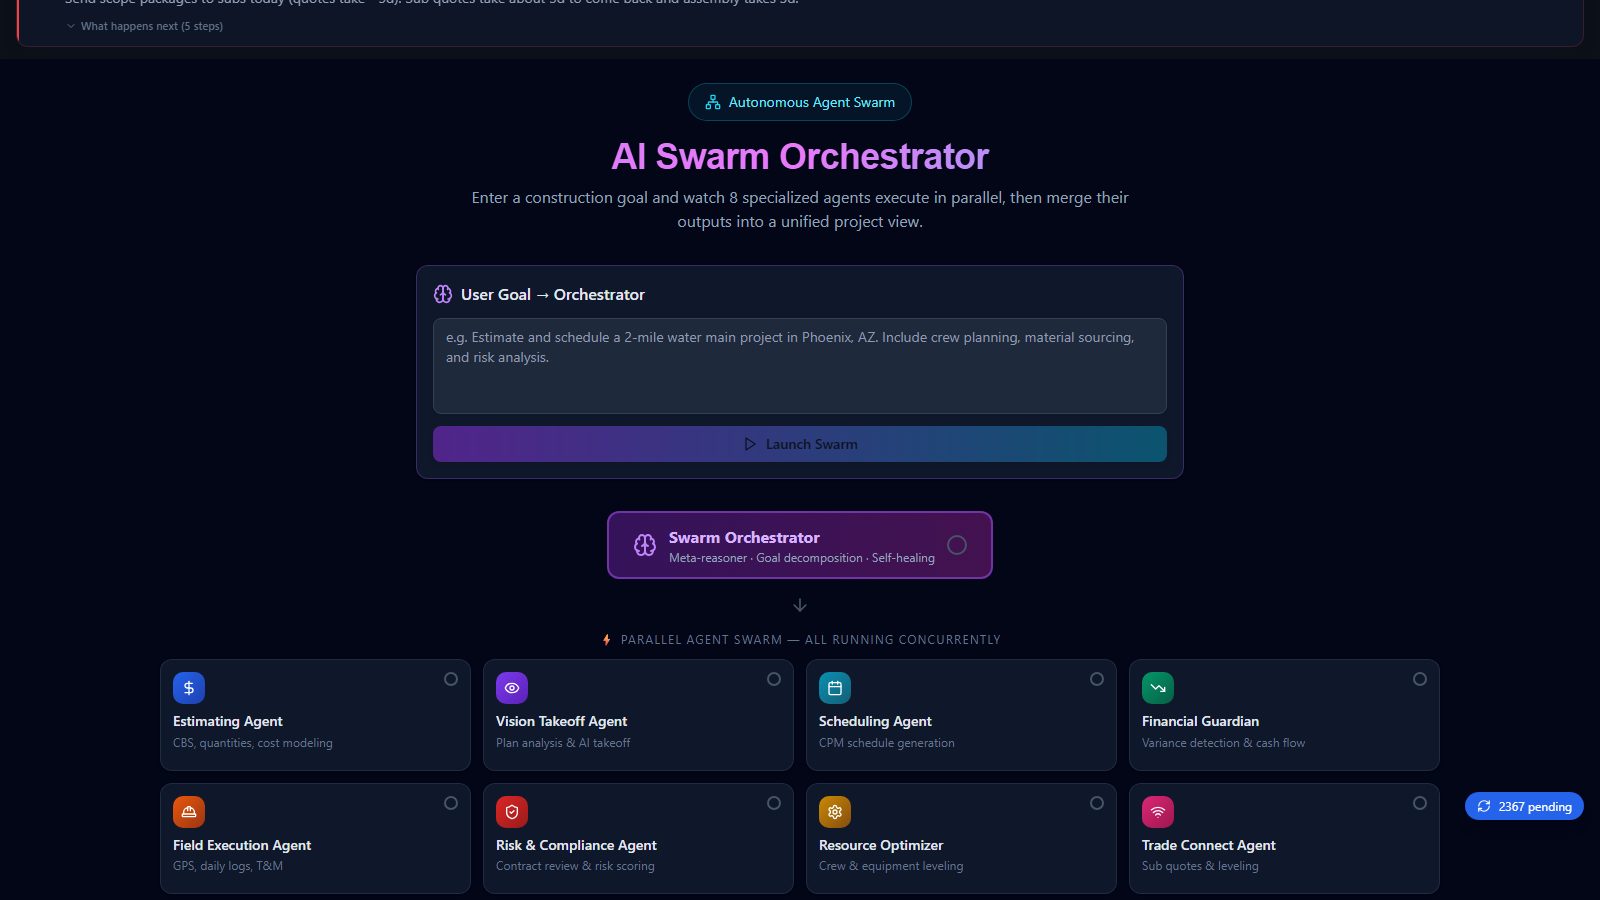The image size is (1600, 900).
Task: Click 'Meta-reasoner · Goal decomposition · Self-healing' subtitle
Action: tap(802, 558)
